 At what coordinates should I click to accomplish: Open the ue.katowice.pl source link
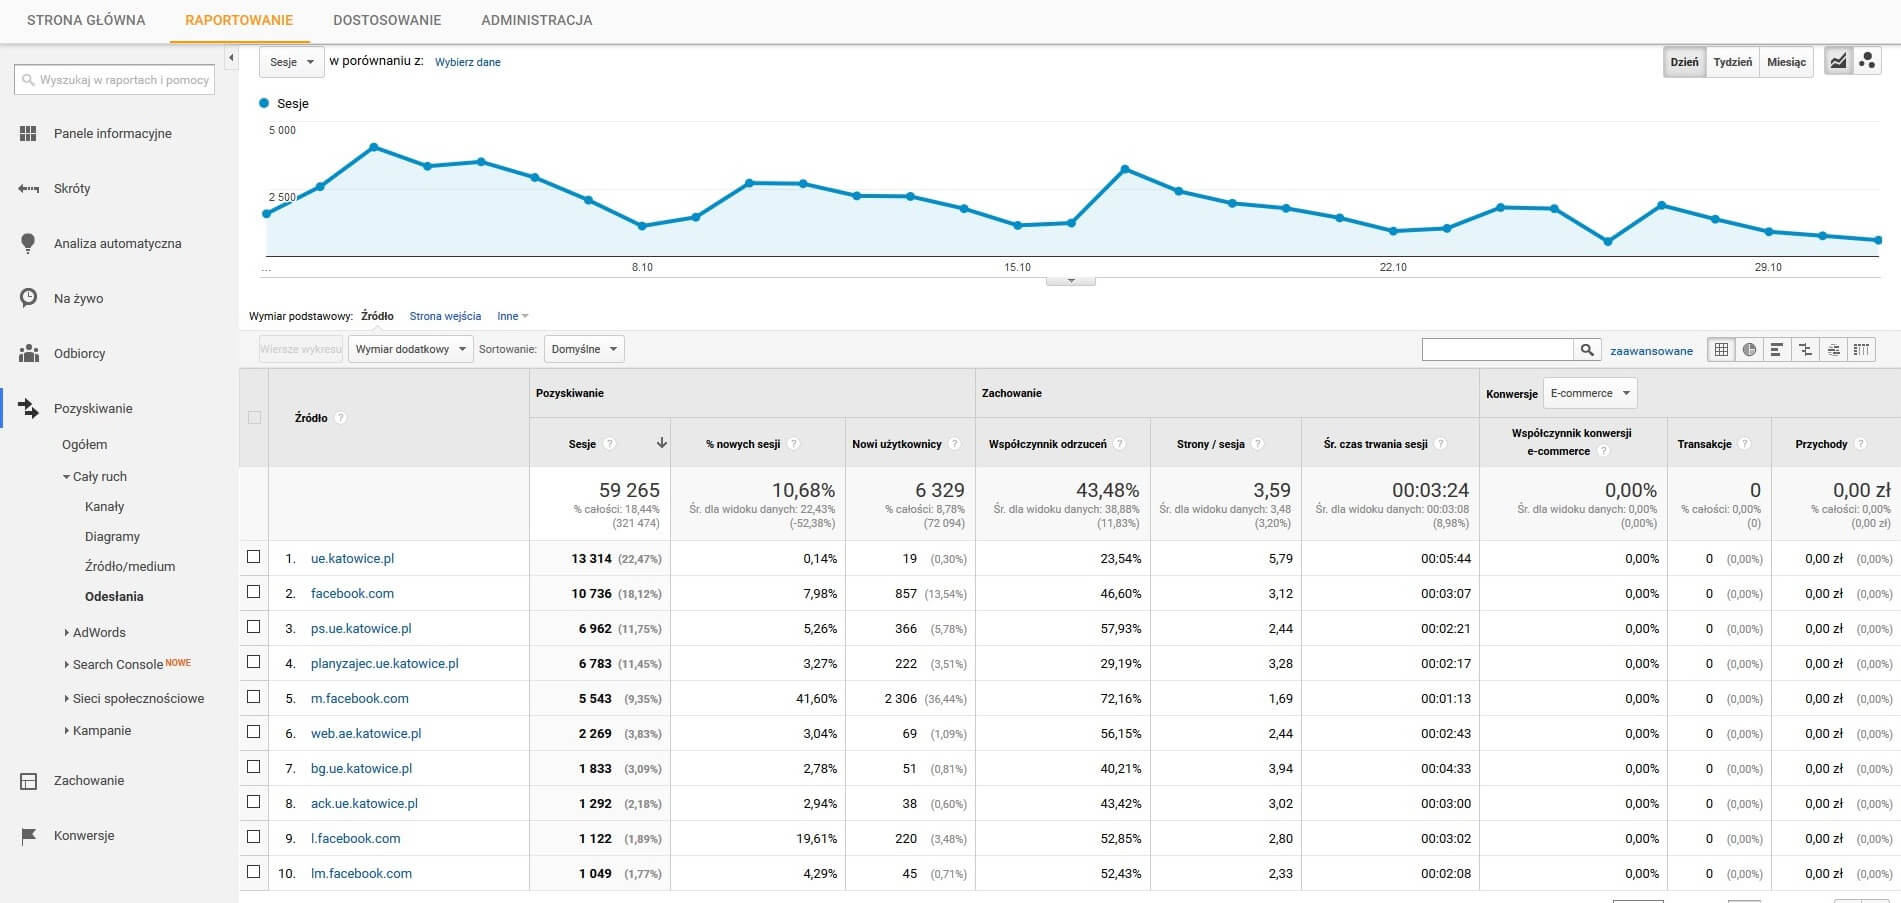click(352, 558)
